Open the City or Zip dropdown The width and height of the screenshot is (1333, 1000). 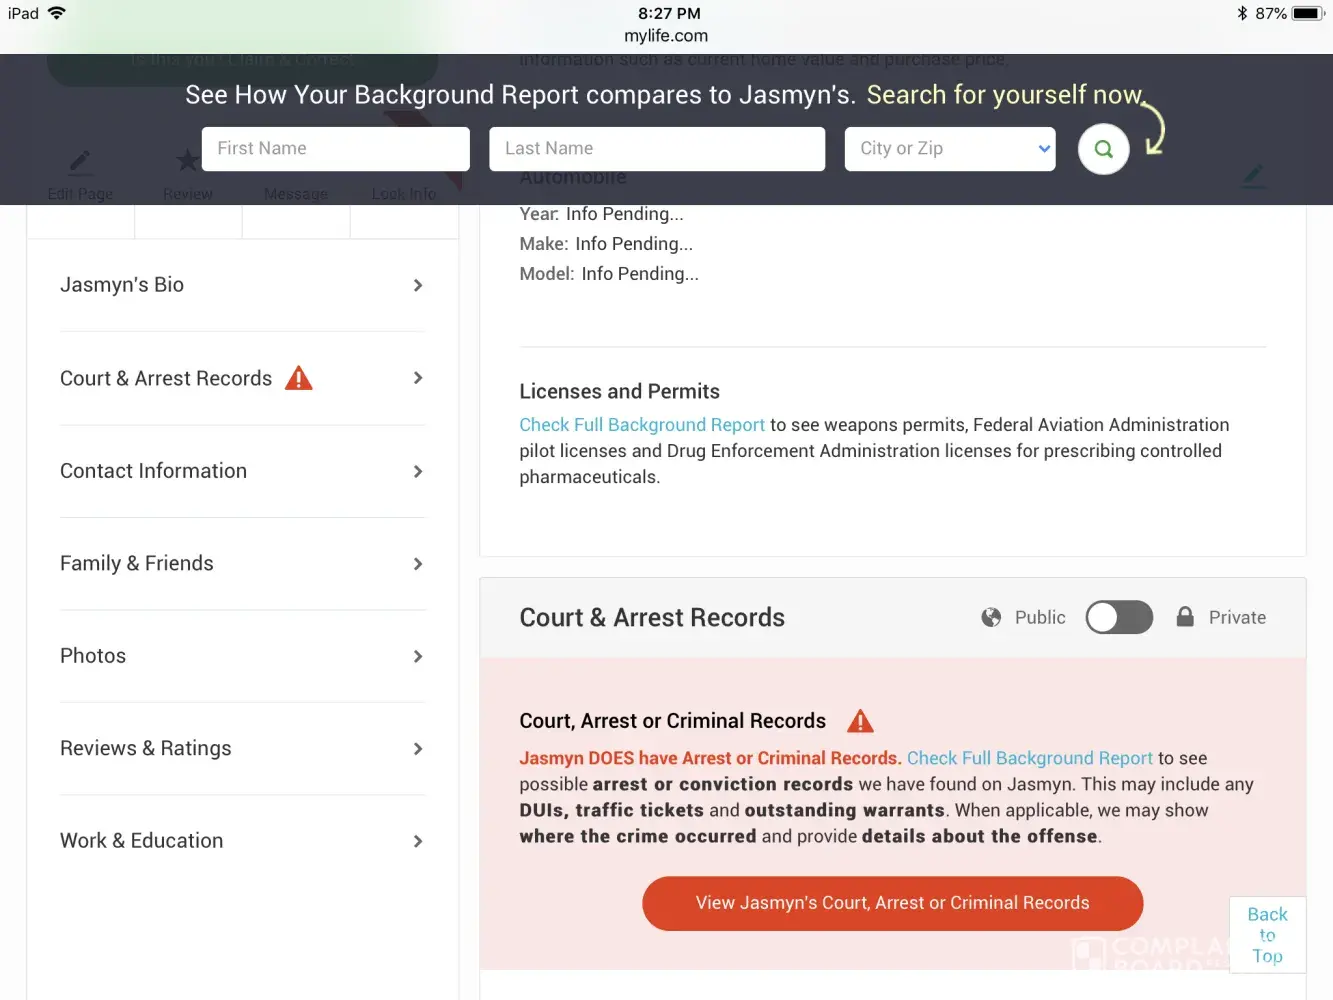tap(950, 149)
